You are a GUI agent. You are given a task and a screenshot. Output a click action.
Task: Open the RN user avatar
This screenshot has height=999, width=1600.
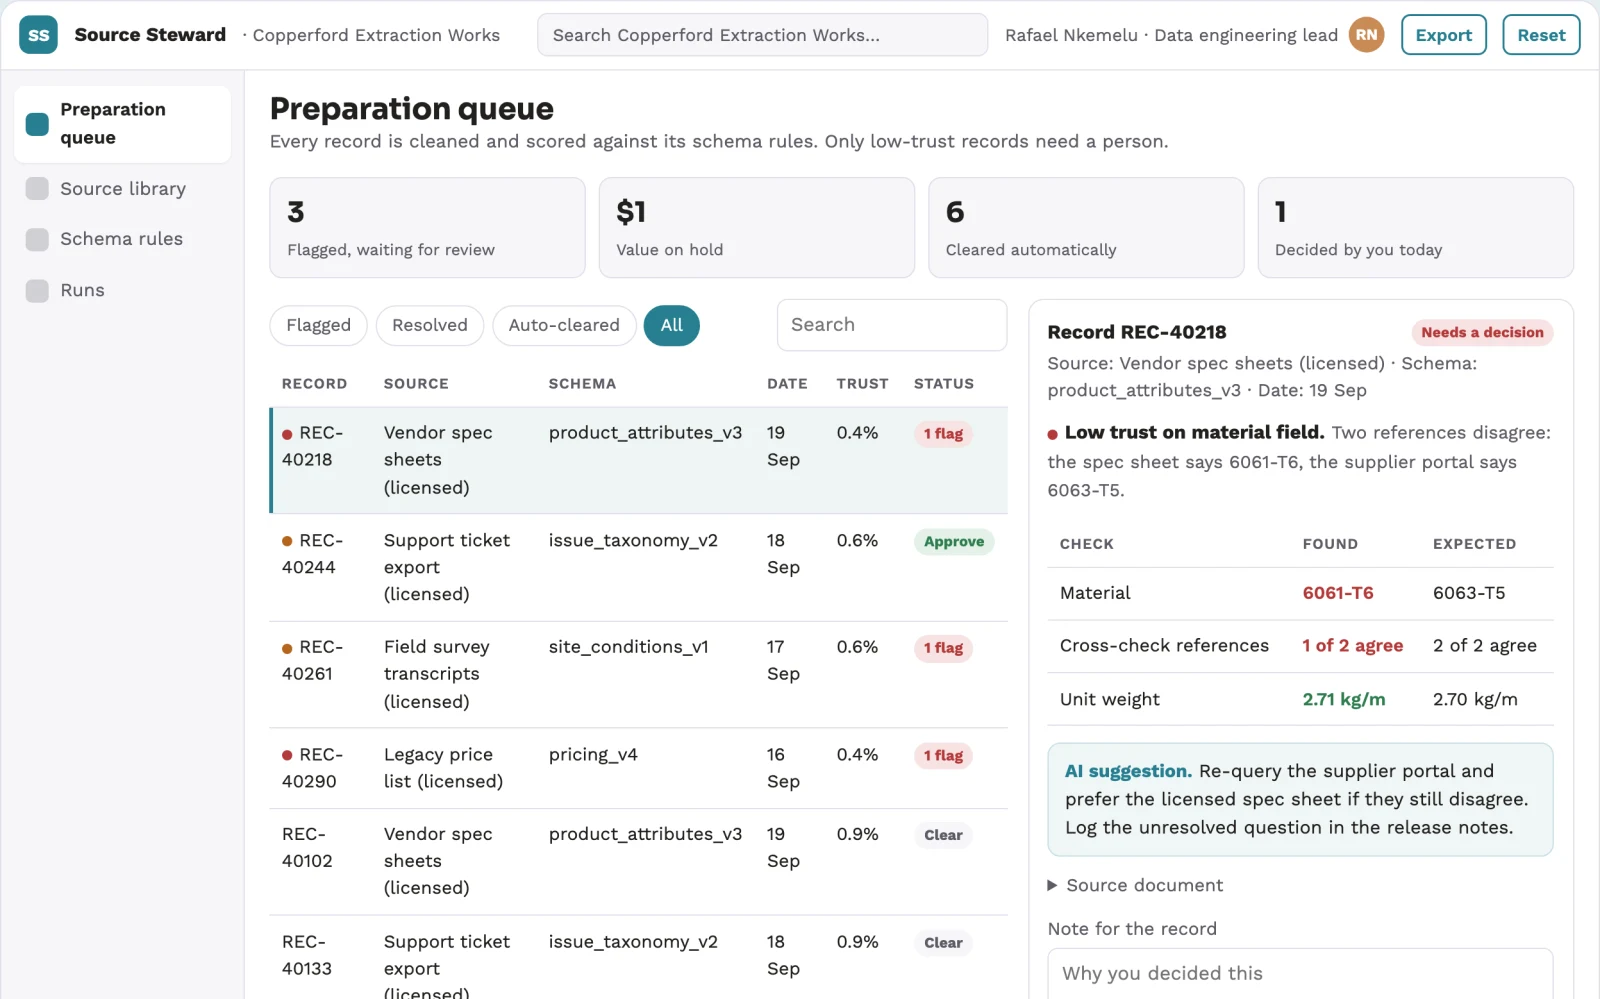[x=1366, y=35]
